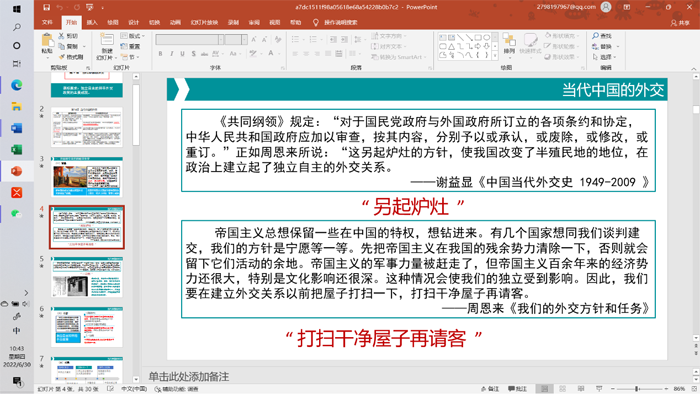Screen dimensions: 700x394
Task: Open the font name dropdown
Action: (x=221, y=40)
